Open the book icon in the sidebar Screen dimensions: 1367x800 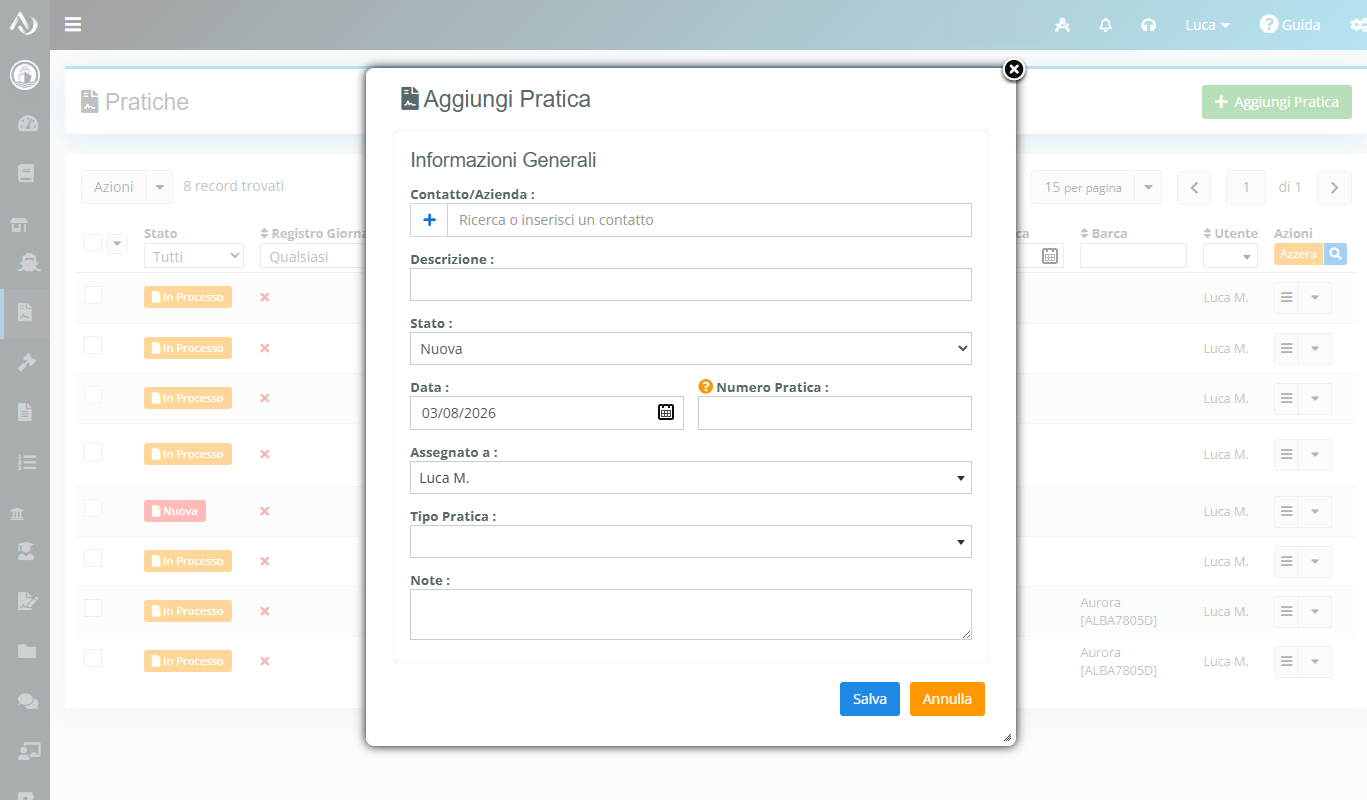[x=26, y=173]
